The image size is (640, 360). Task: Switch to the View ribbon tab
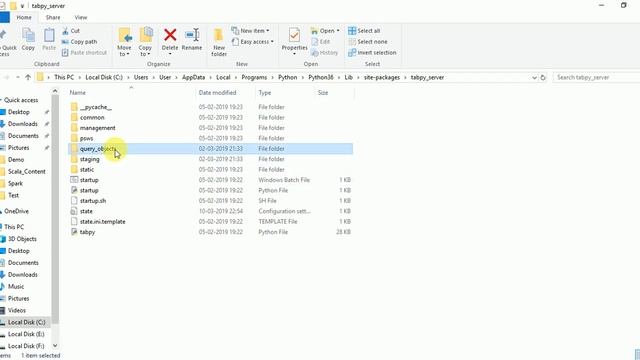click(x=81, y=18)
